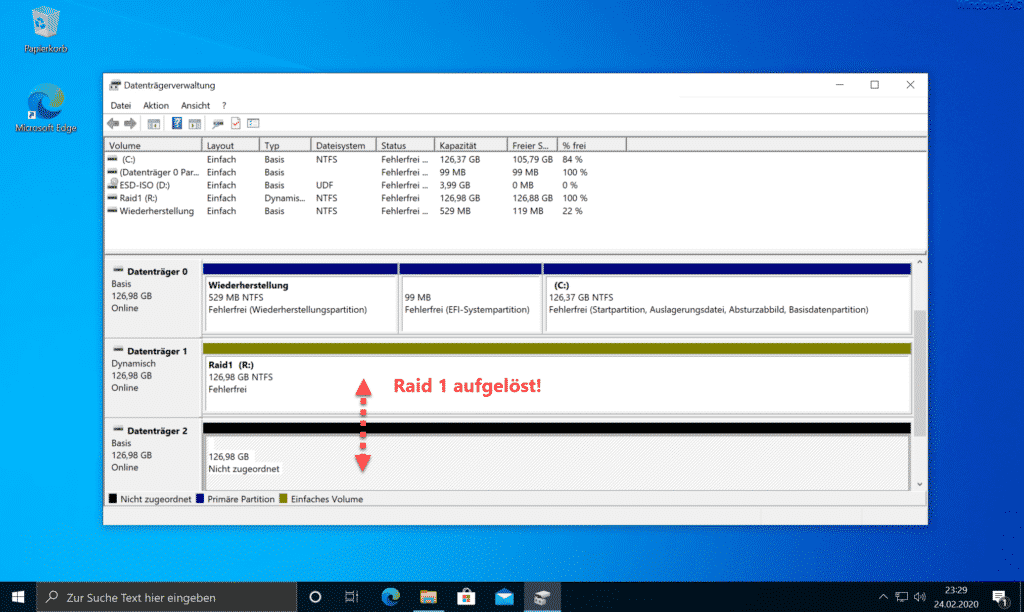The image size is (1024, 612).
Task: Select the unallocated 126,98 GB area on Datenträger 2
Action: tap(556, 462)
